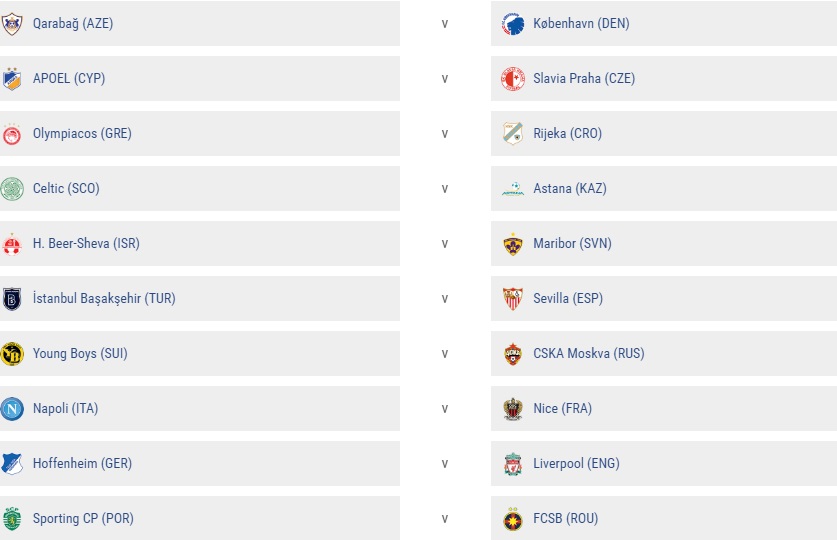Select the Maribor purple crest icon
The height and width of the screenshot is (540, 837).
512,243
